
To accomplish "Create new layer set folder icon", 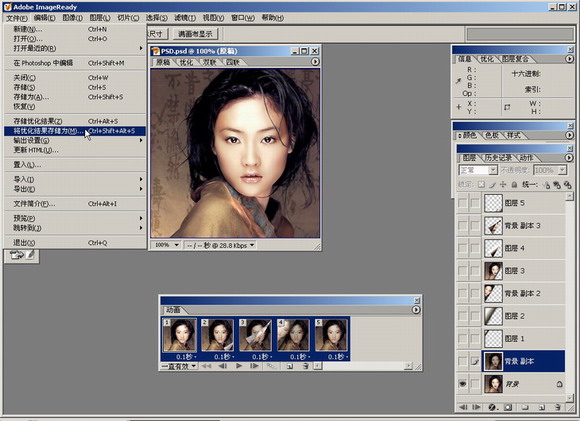I will 525,407.
